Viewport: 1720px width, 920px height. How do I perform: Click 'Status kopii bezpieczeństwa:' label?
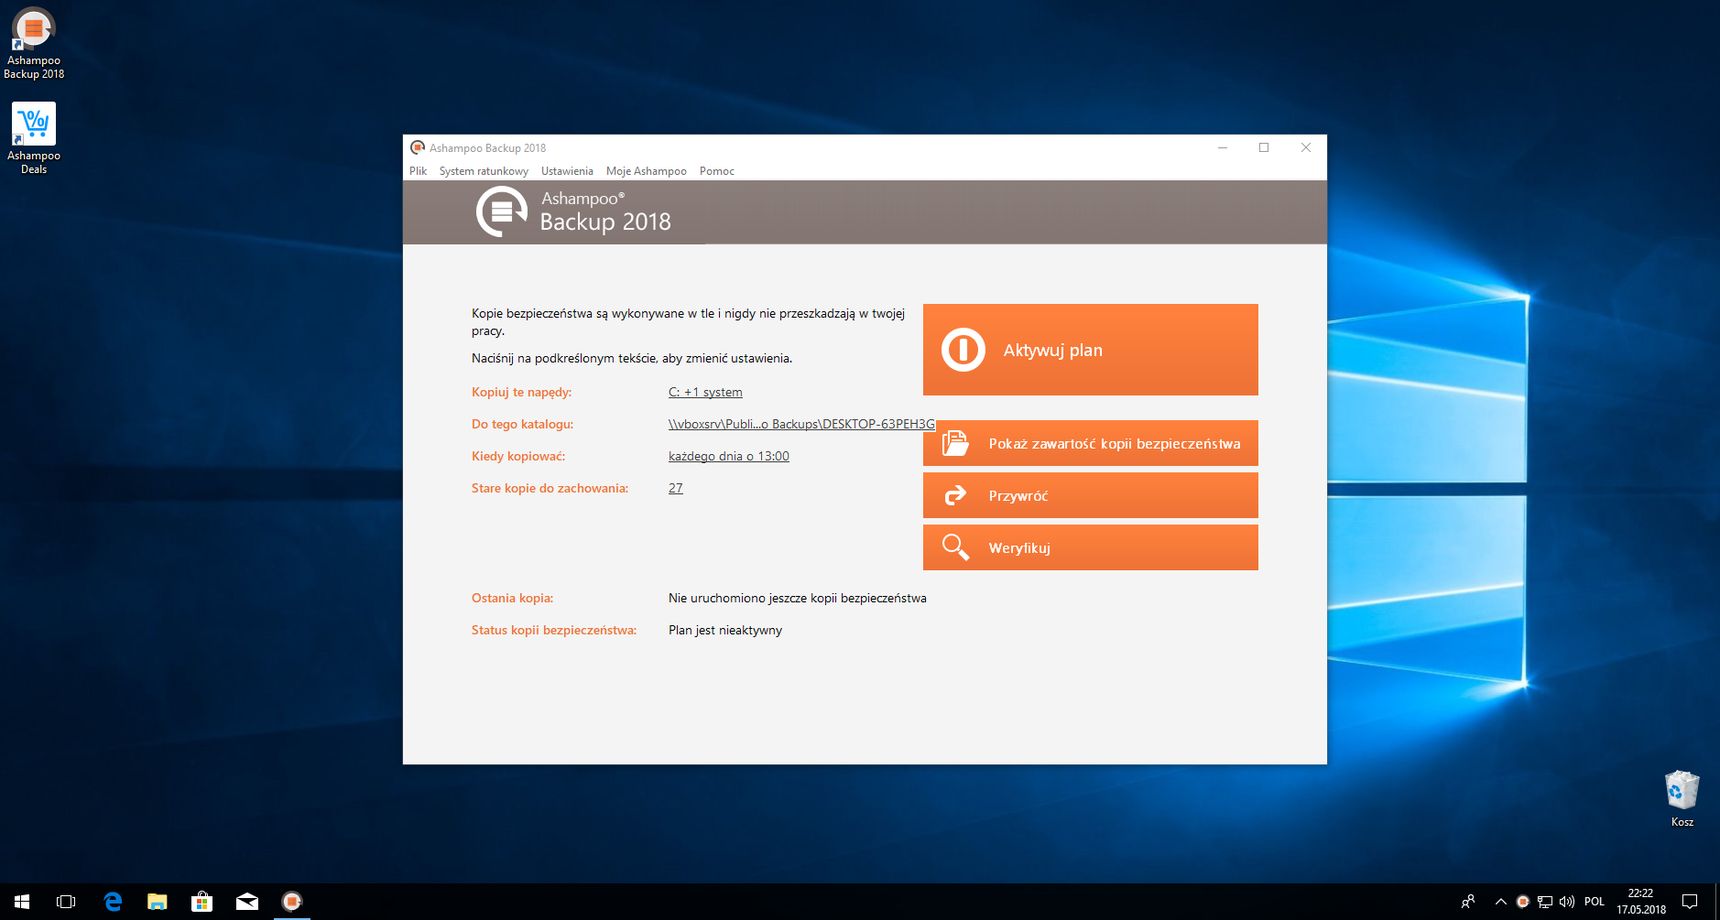pyautogui.click(x=554, y=630)
